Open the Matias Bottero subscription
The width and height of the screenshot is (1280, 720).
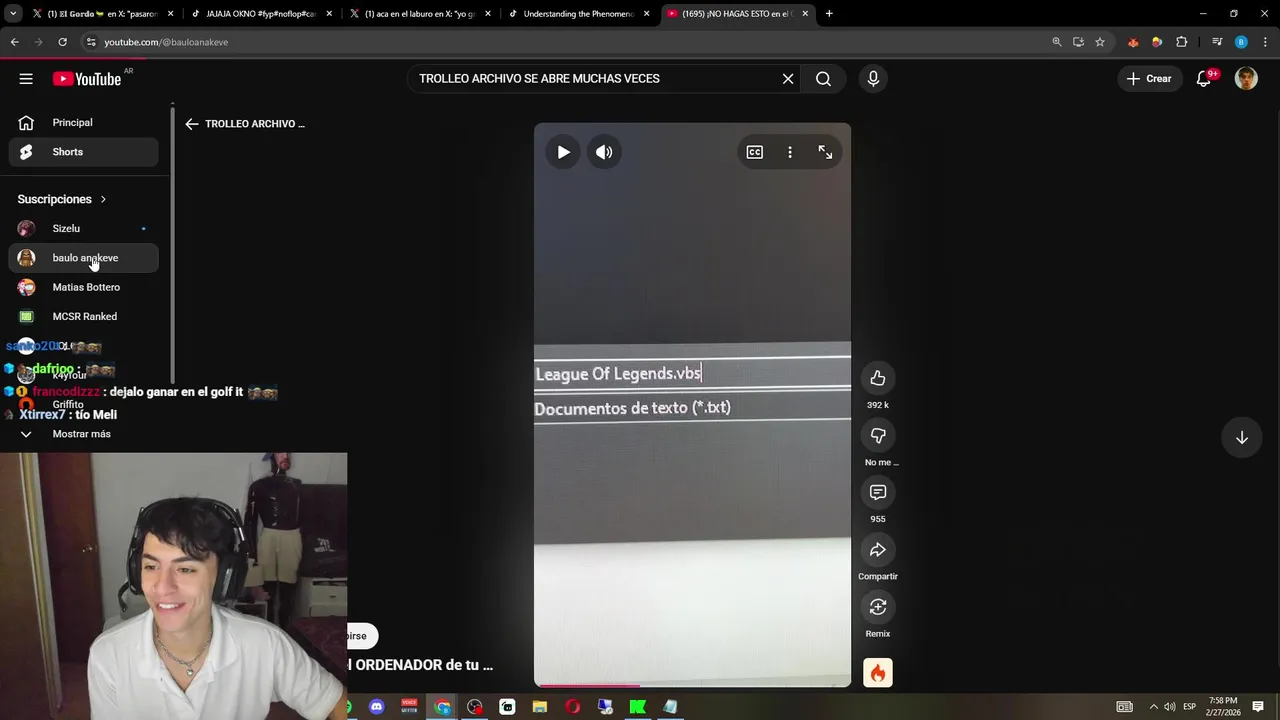coord(84,287)
